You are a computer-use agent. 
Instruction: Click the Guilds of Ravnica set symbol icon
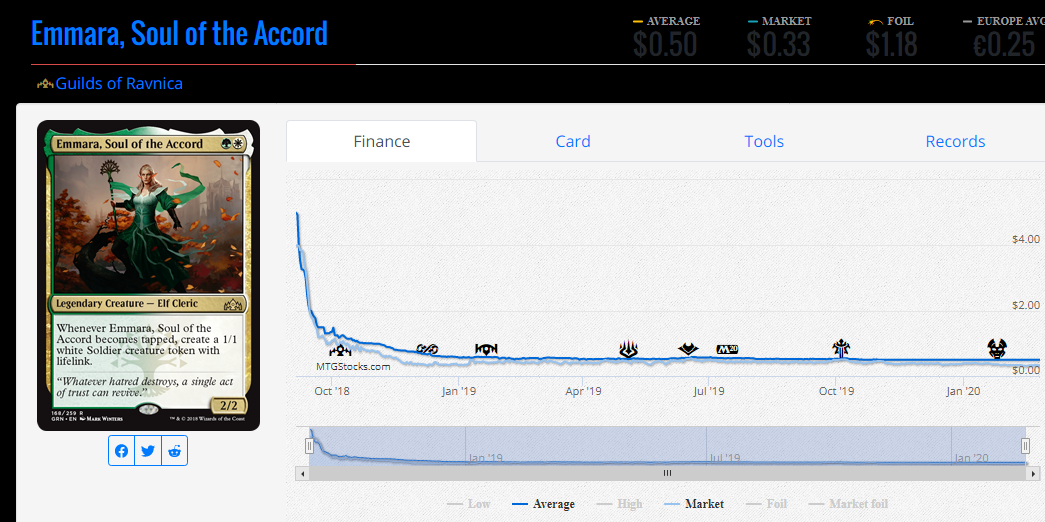point(45,84)
